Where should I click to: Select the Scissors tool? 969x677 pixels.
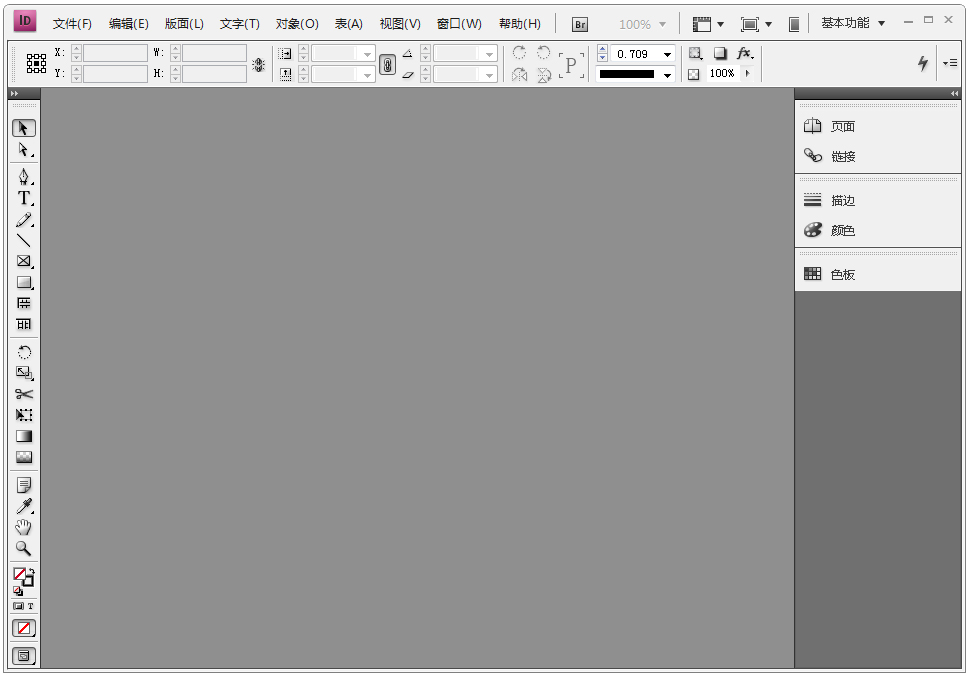point(24,394)
